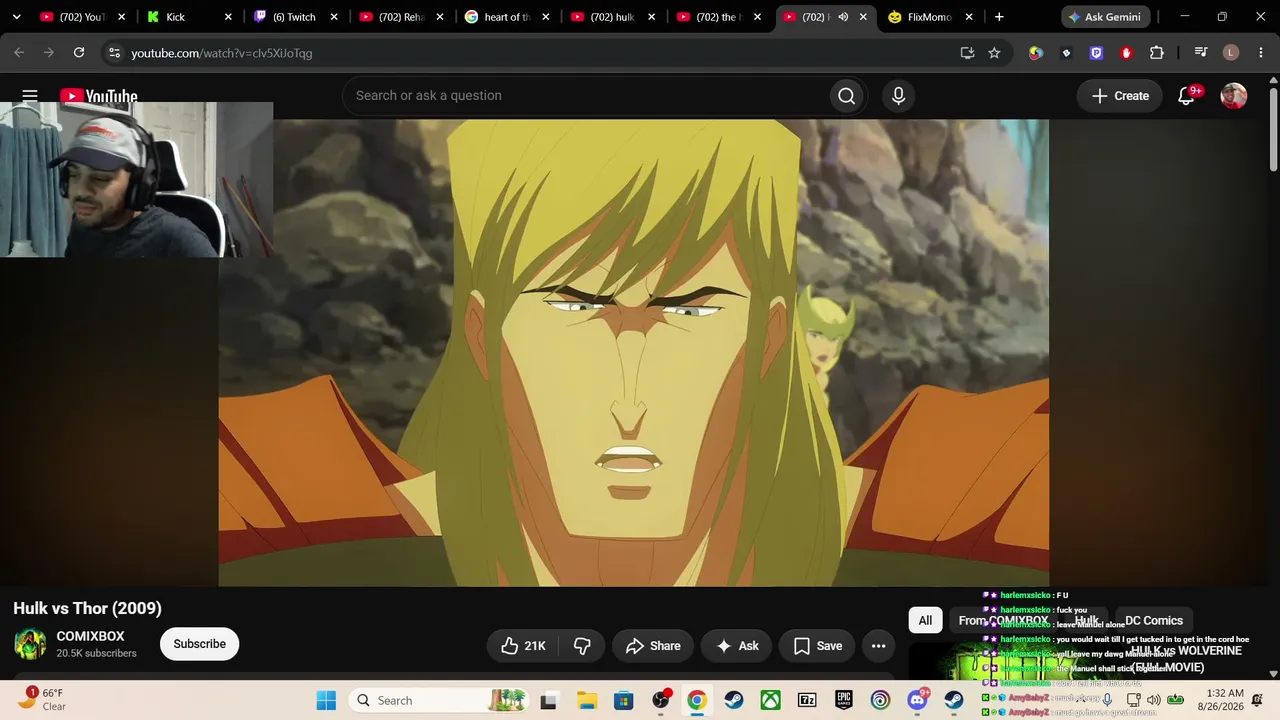Image resolution: width=1280 pixels, height=720 pixels.
Task: Save the video to a playlist
Action: tap(818, 646)
